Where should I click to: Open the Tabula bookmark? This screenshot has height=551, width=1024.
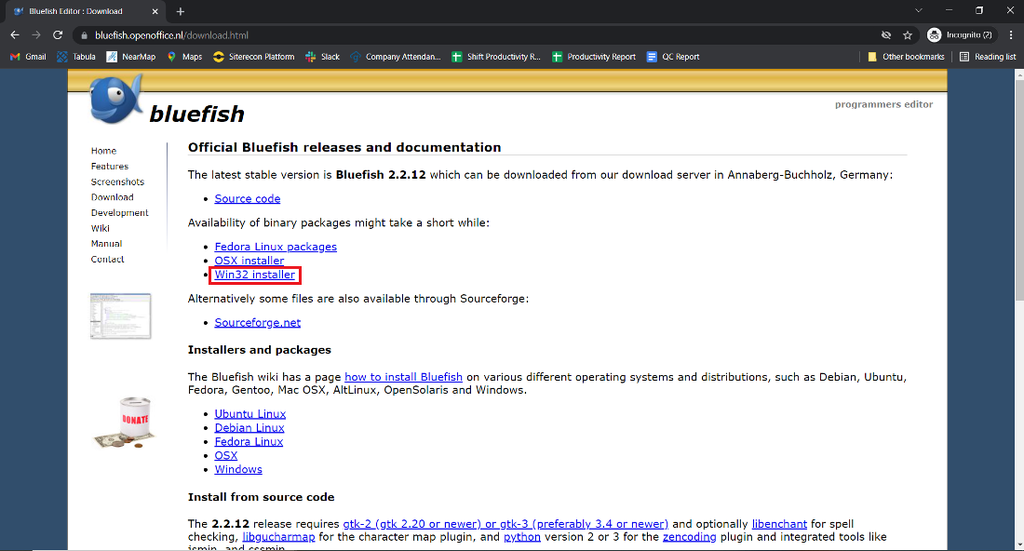click(76, 57)
